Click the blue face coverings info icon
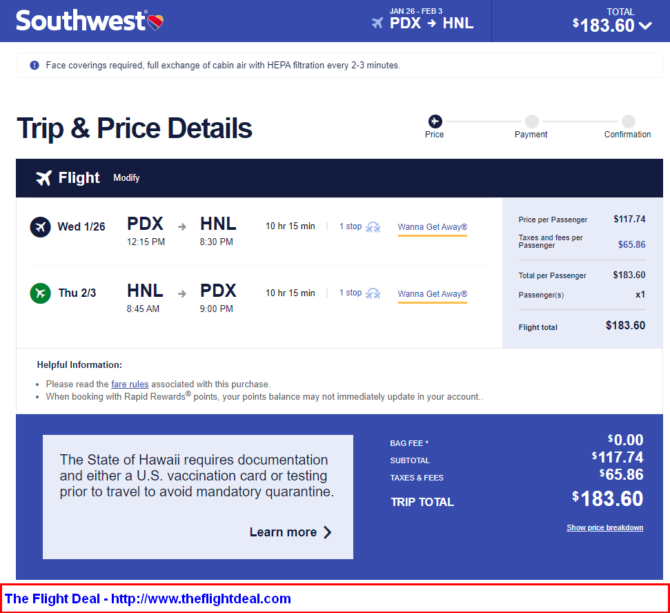This screenshot has width=670, height=613. (x=34, y=65)
